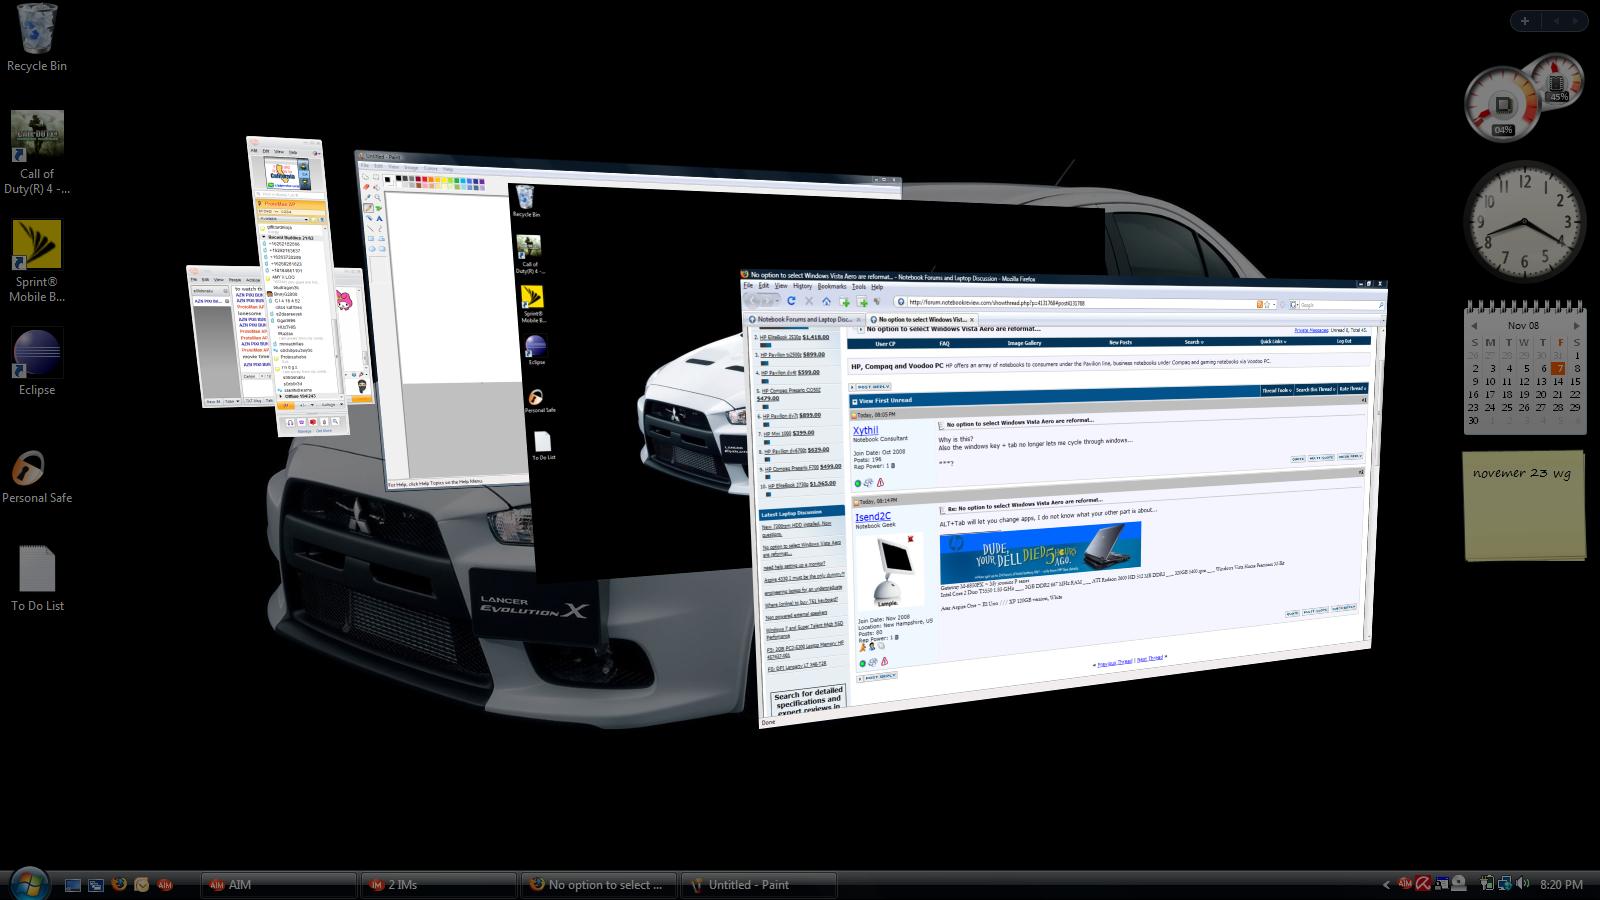Click forum Log Out link
This screenshot has height=900, width=1600.
point(1344,341)
